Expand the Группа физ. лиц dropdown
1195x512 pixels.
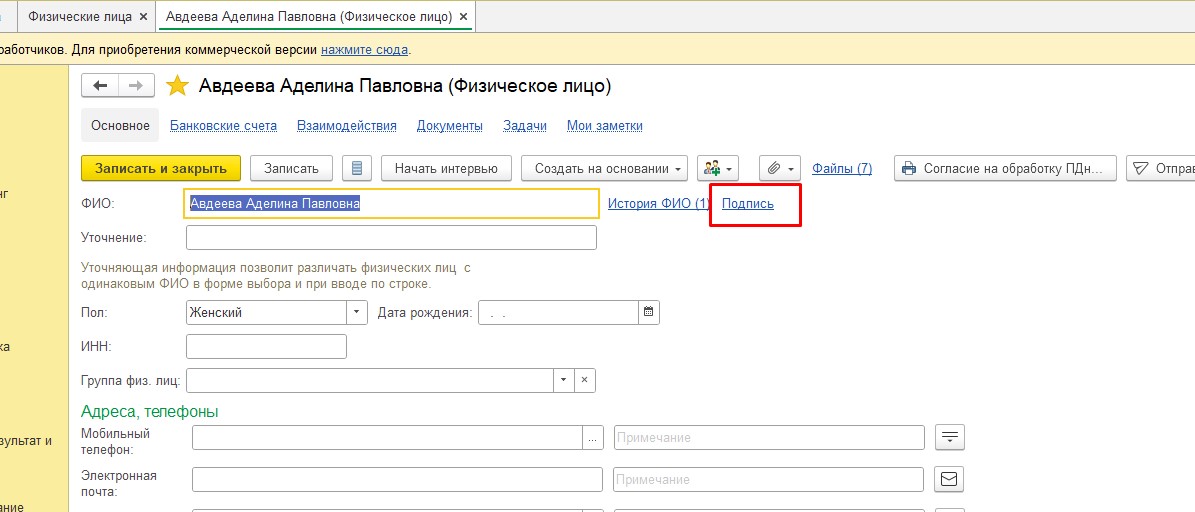[x=564, y=380]
